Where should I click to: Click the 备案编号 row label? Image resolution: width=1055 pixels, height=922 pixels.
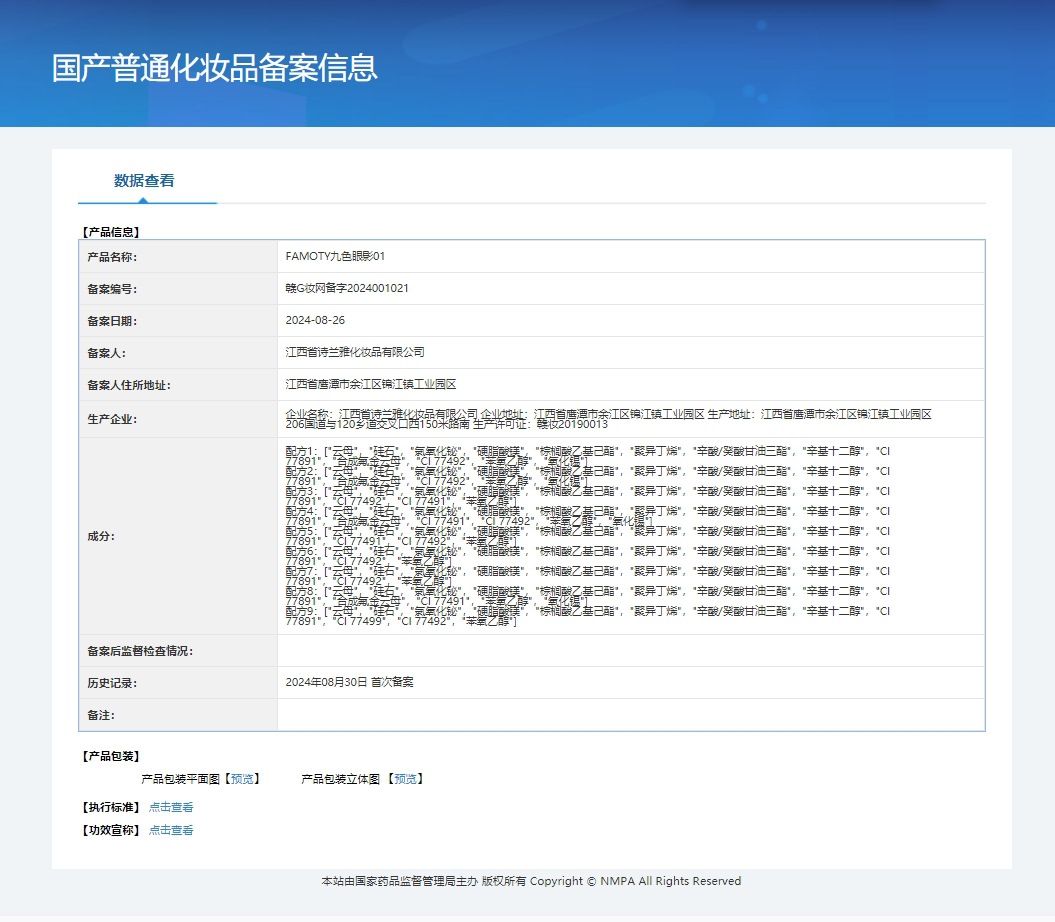(112, 289)
